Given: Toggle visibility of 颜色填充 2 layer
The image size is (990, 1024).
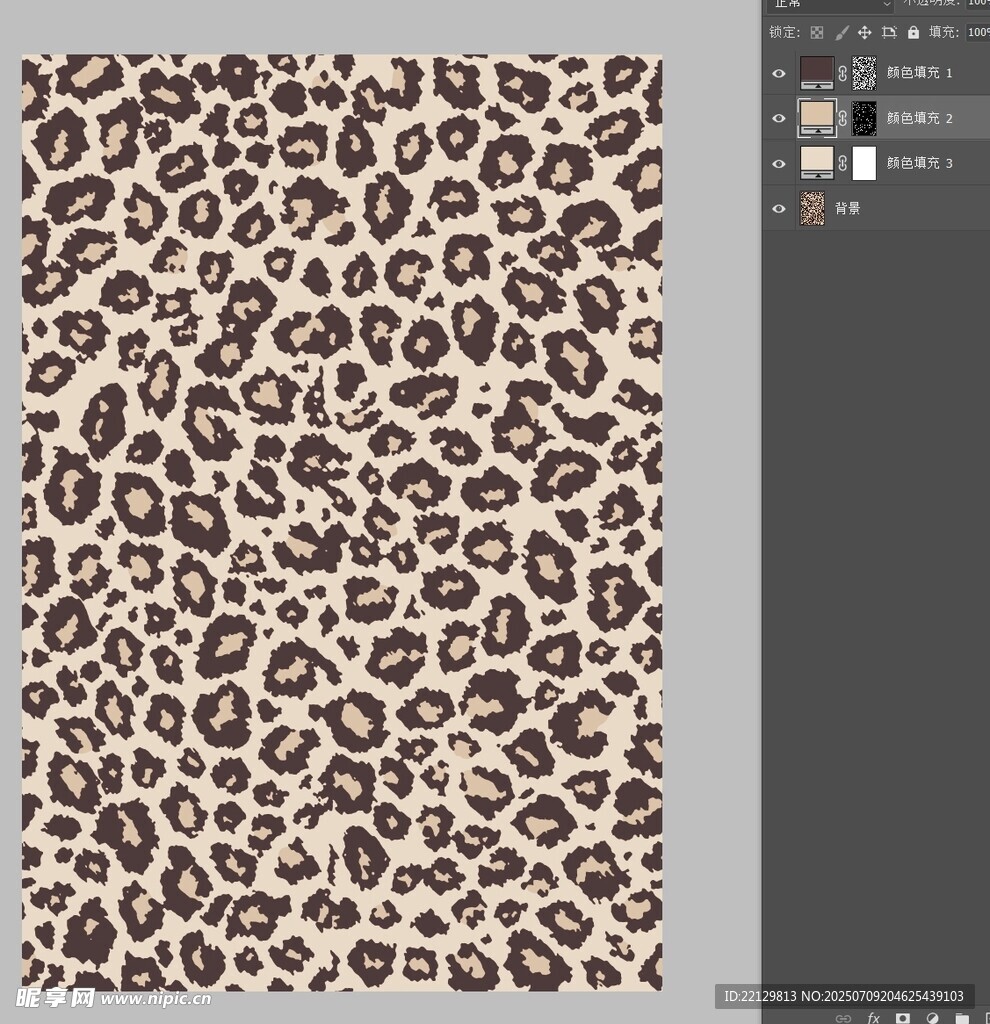Looking at the screenshot, I should (x=779, y=118).
